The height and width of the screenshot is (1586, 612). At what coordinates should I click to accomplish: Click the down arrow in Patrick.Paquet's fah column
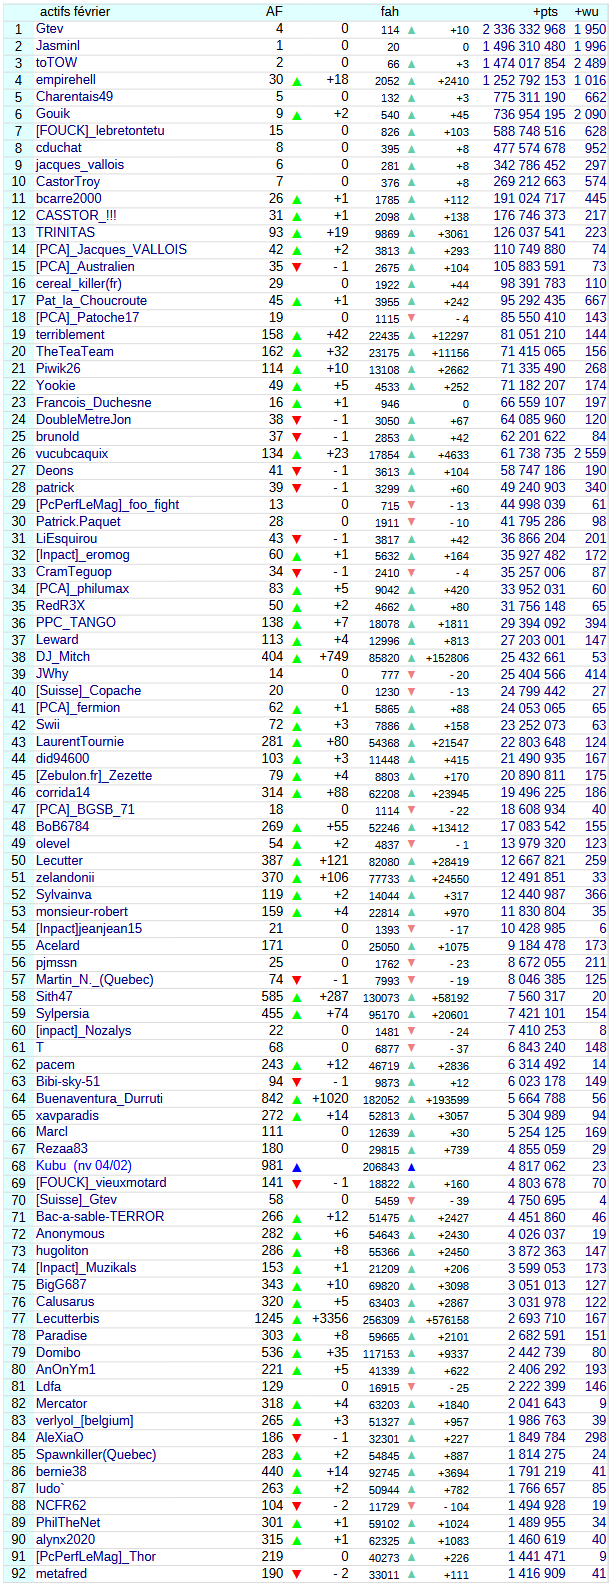point(411,522)
